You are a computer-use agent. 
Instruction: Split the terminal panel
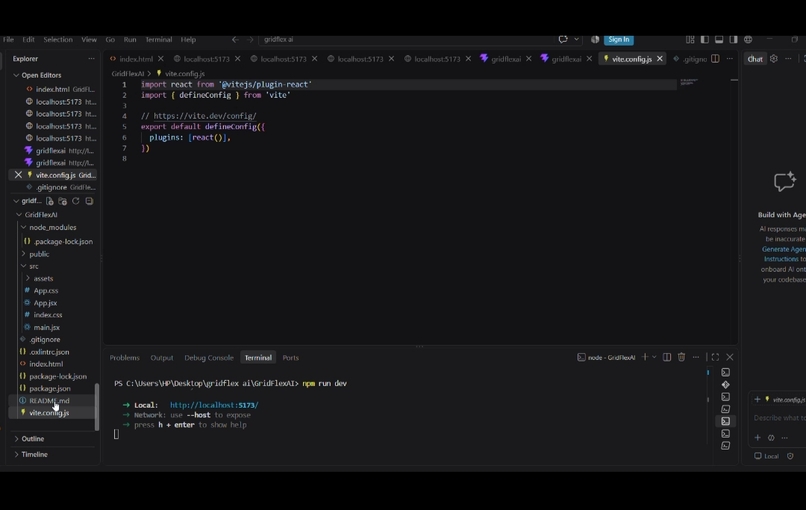click(667, 357)
